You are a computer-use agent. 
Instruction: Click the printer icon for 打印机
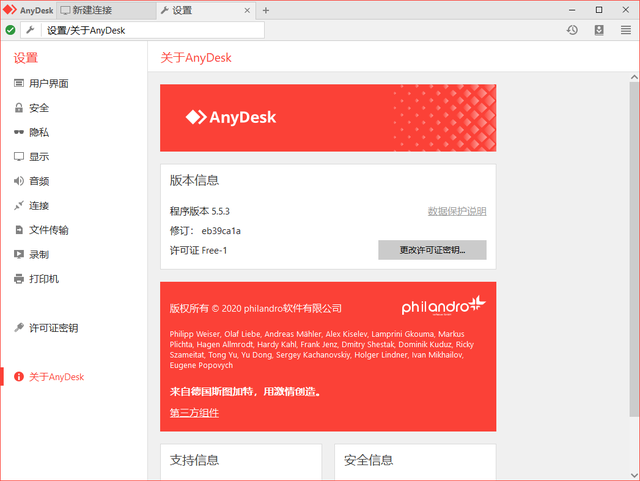19,279
